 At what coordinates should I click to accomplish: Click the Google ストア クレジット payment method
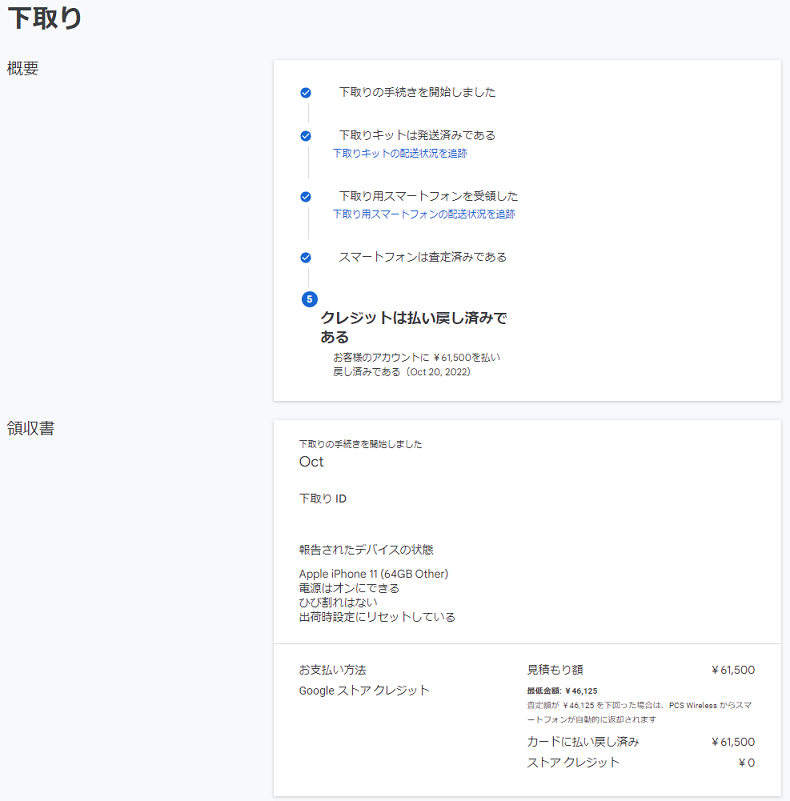(364, 691)
